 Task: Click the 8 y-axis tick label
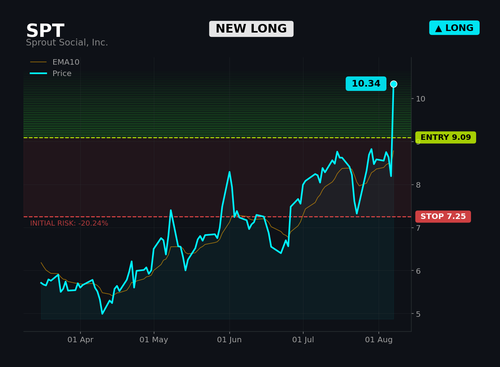(x=418, y=185)
